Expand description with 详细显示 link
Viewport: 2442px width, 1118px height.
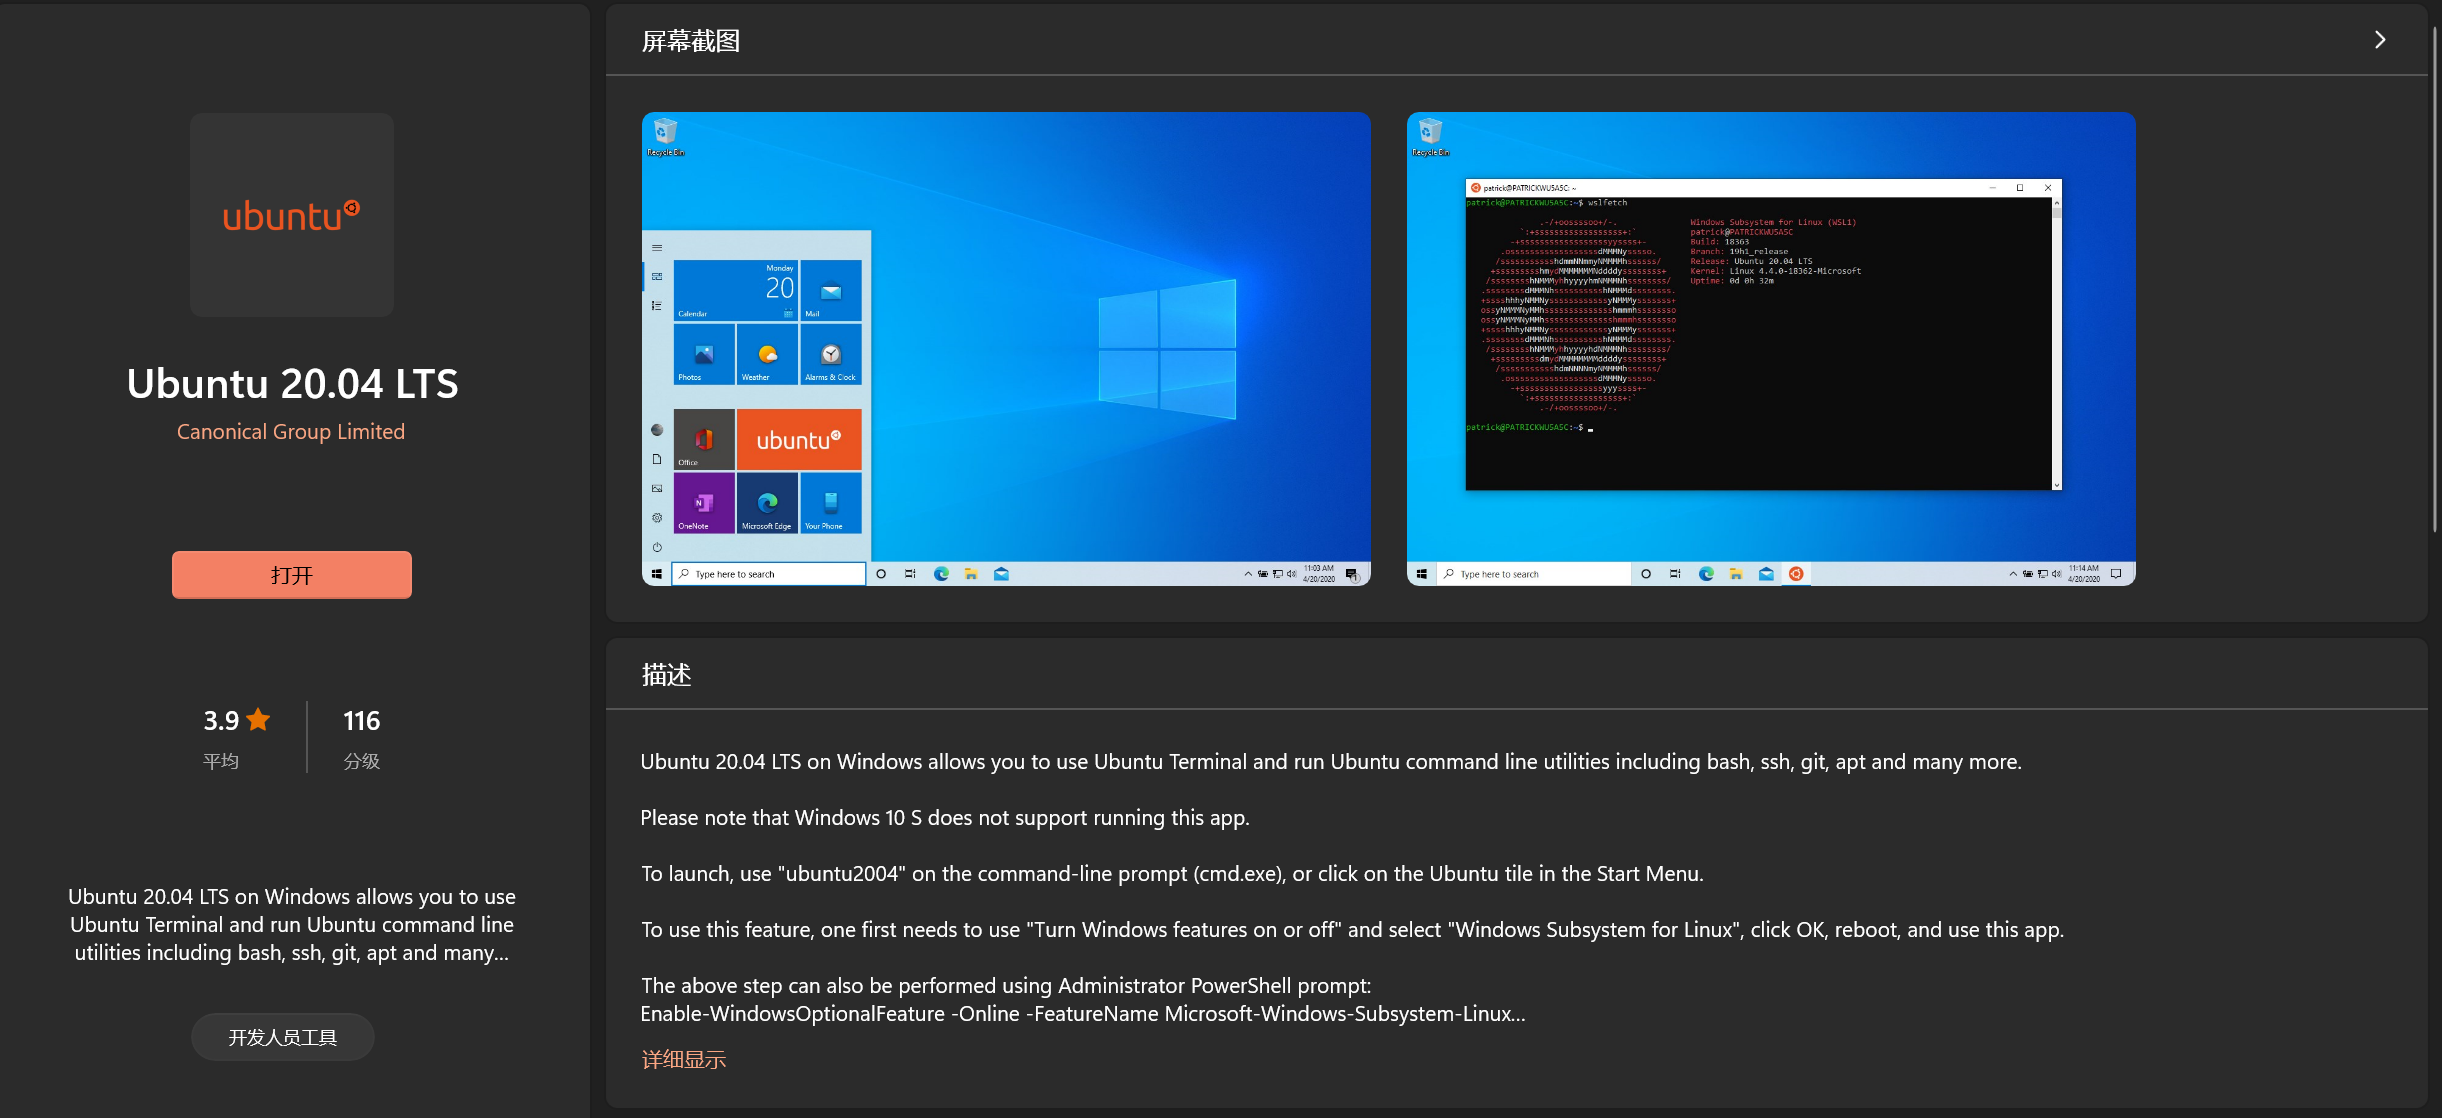(x=684, y=1059)
